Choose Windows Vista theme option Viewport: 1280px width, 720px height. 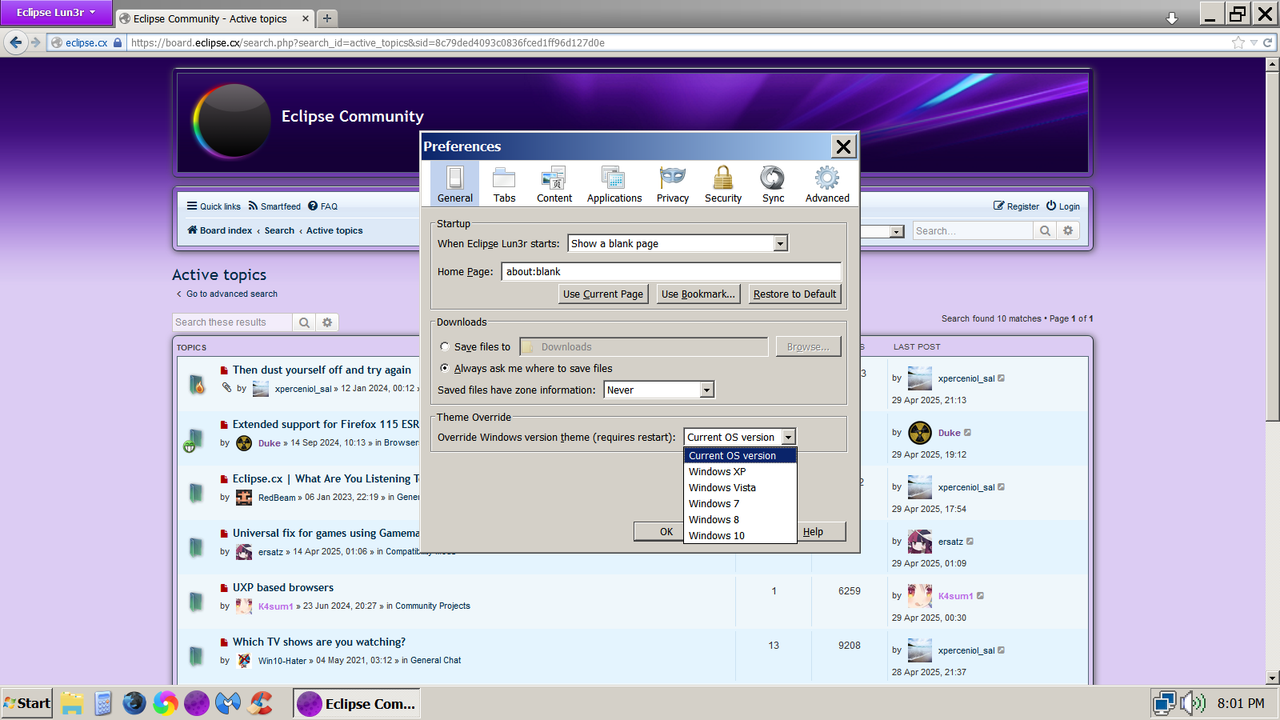(x=740, y=488)
